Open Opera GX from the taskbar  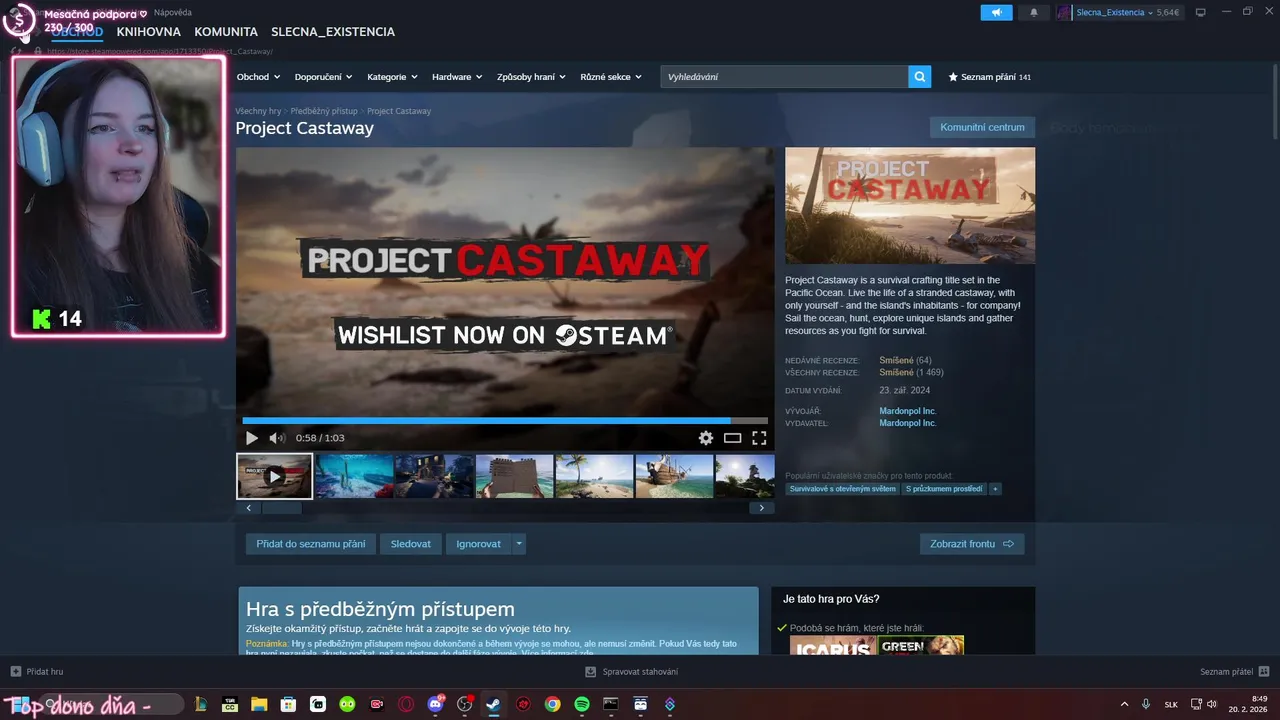click(406, 704)
